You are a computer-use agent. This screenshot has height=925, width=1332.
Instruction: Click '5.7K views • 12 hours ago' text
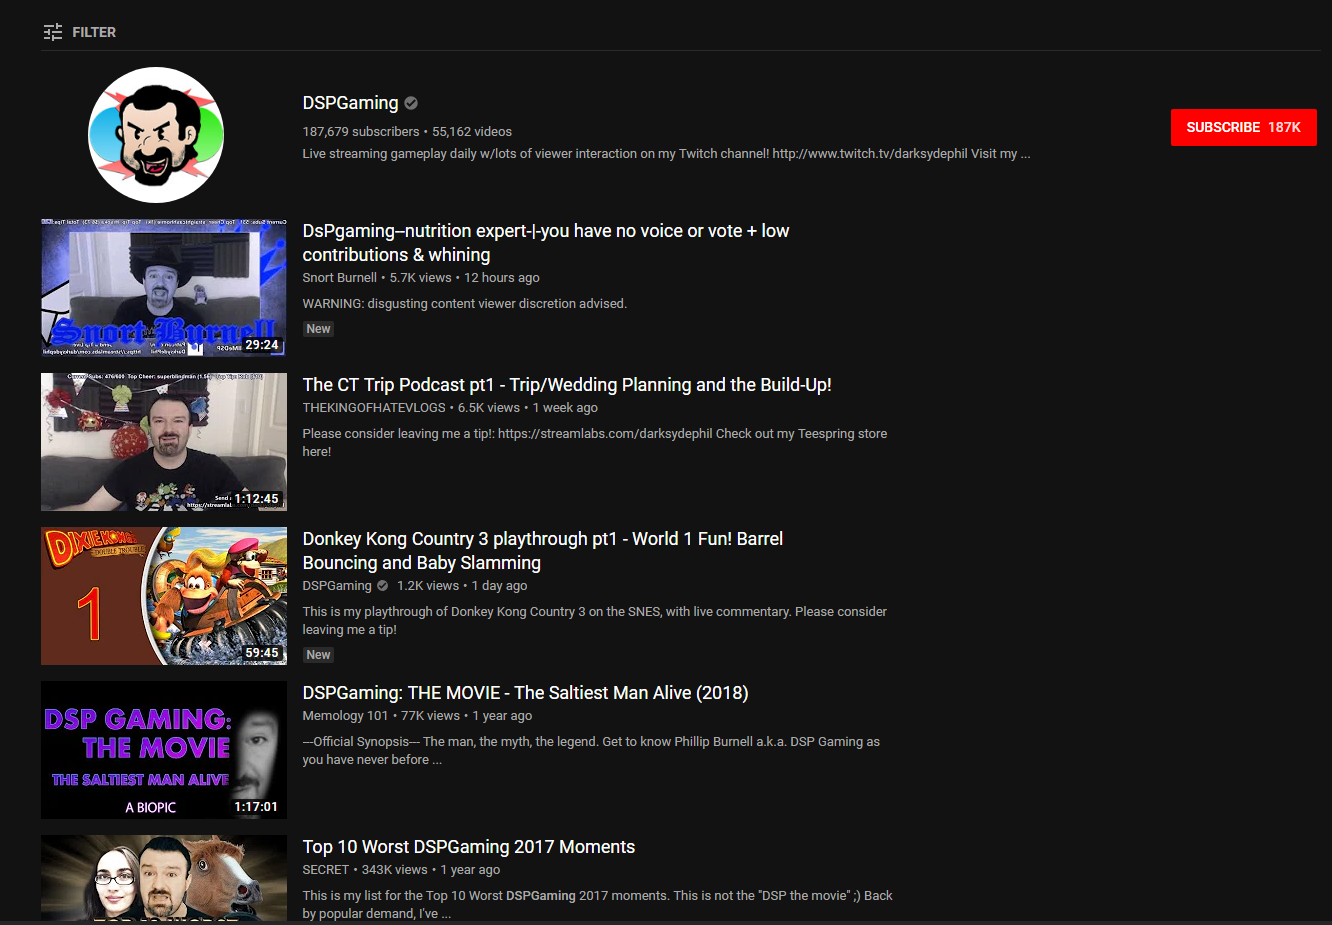(465, 278)
